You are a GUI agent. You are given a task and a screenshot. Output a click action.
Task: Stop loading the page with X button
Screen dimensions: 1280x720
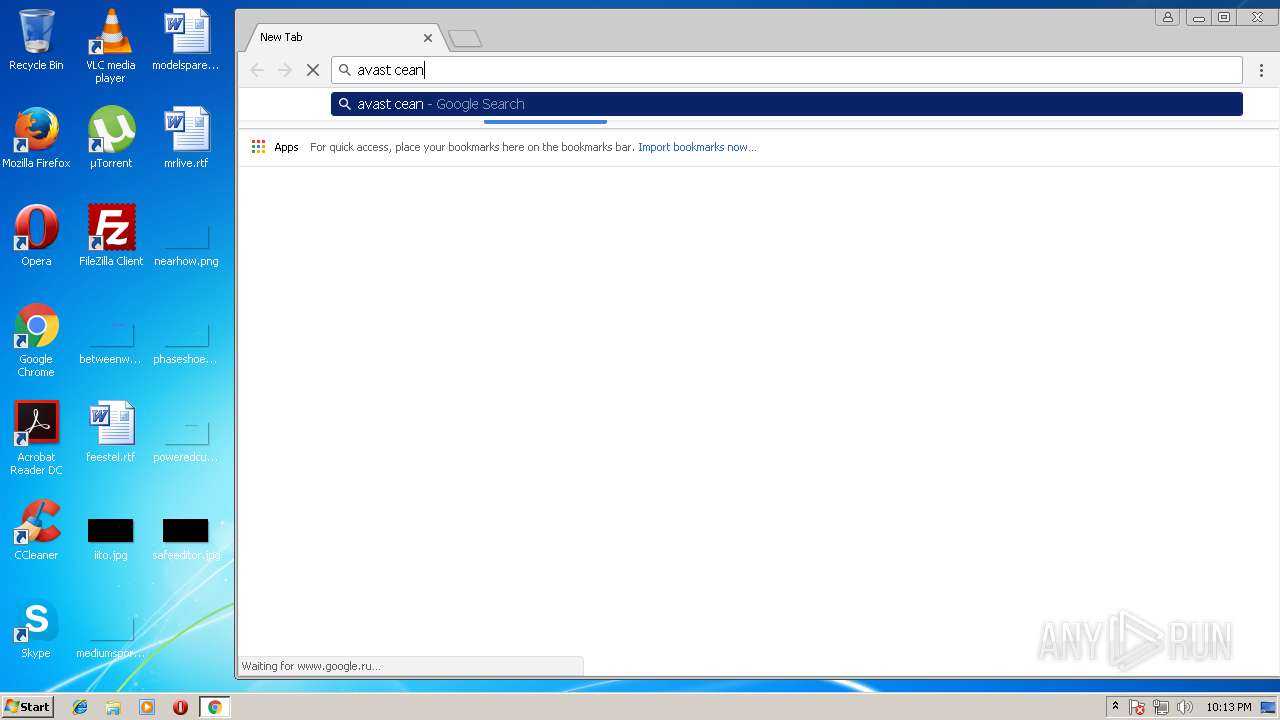[313, 70]
